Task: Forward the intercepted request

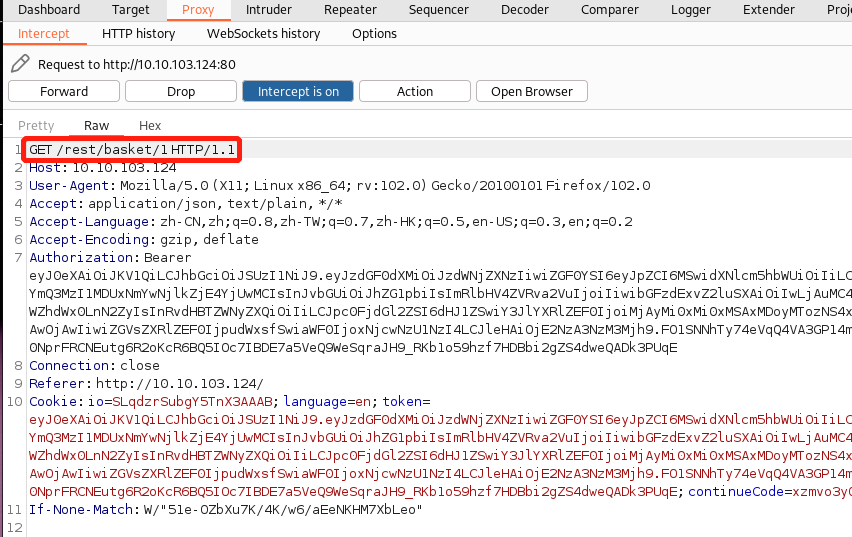Action: coord(64,91)
